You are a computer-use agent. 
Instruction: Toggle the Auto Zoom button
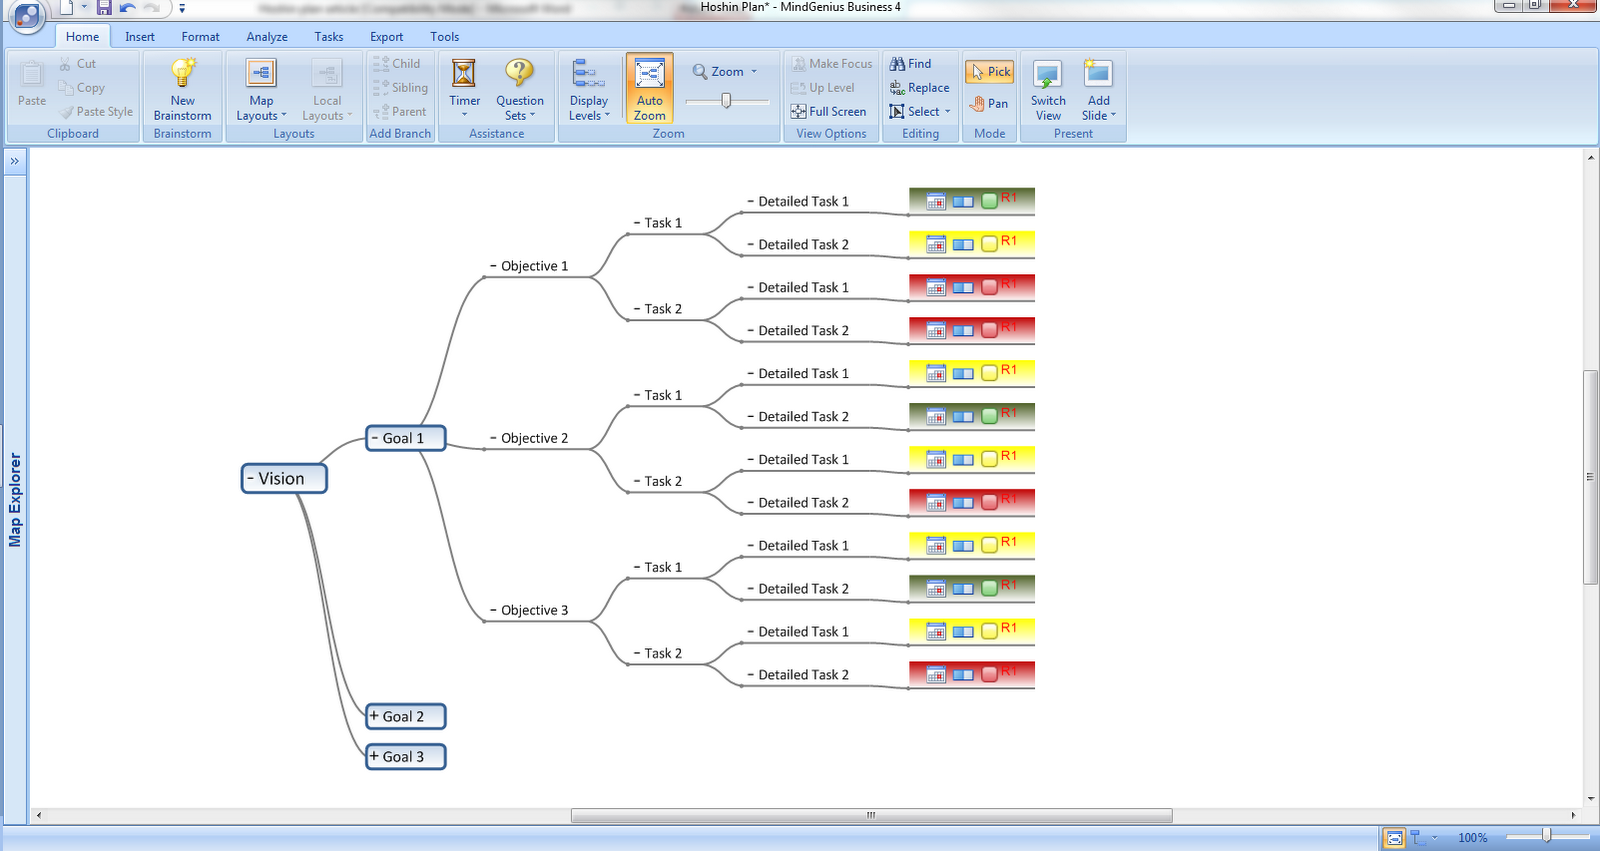coord(649,88)
